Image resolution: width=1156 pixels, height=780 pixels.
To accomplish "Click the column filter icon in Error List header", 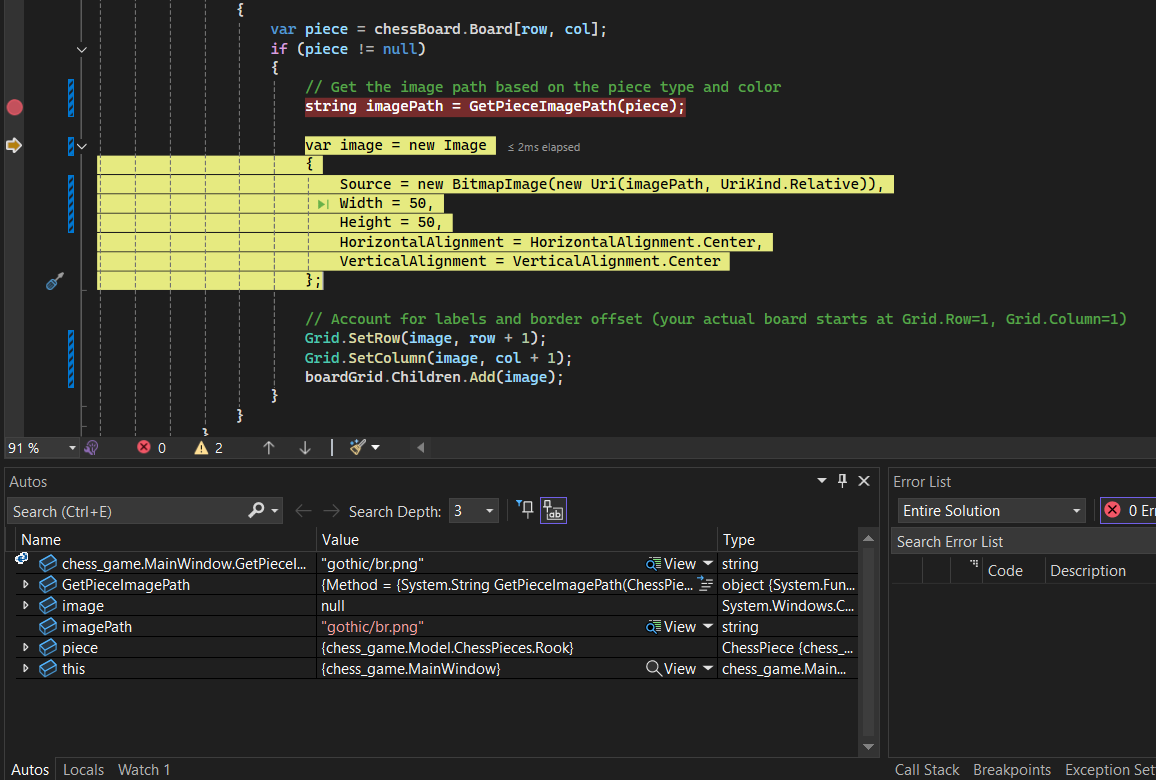I will coord(974,564).
